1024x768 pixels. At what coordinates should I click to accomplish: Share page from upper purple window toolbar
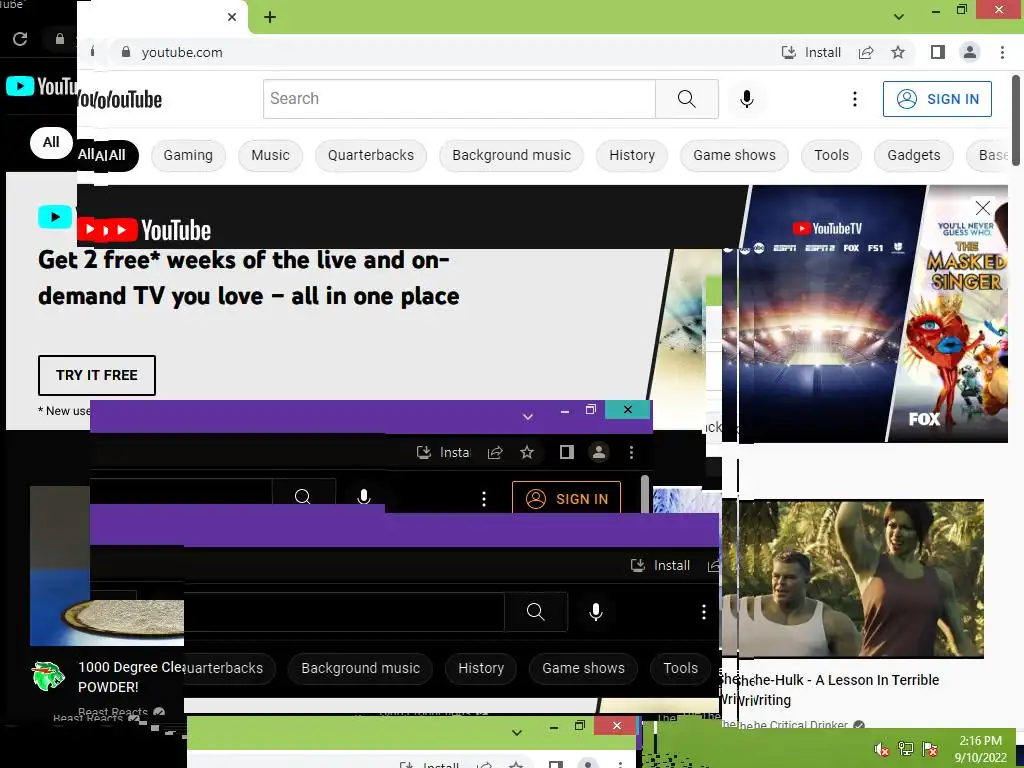pos(495,453)
